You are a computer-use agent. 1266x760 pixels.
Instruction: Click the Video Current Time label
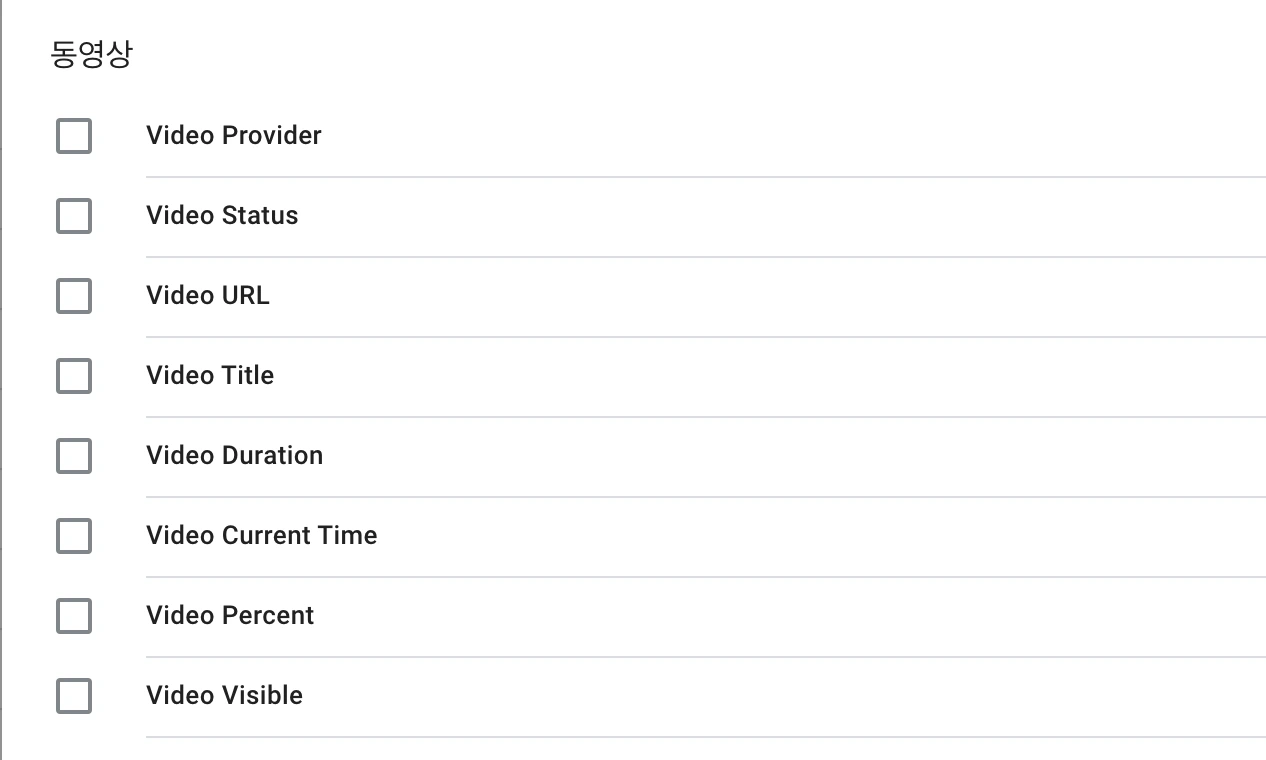(x=261, y=536)
